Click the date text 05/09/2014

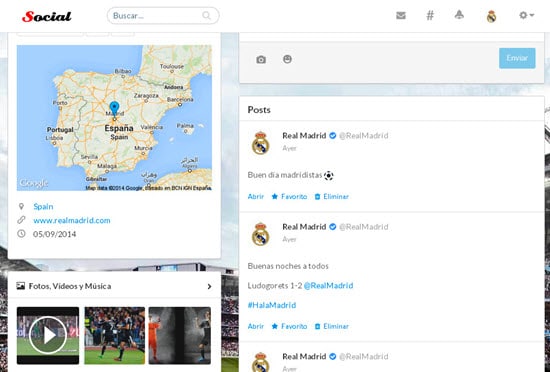tap(54, 234)
